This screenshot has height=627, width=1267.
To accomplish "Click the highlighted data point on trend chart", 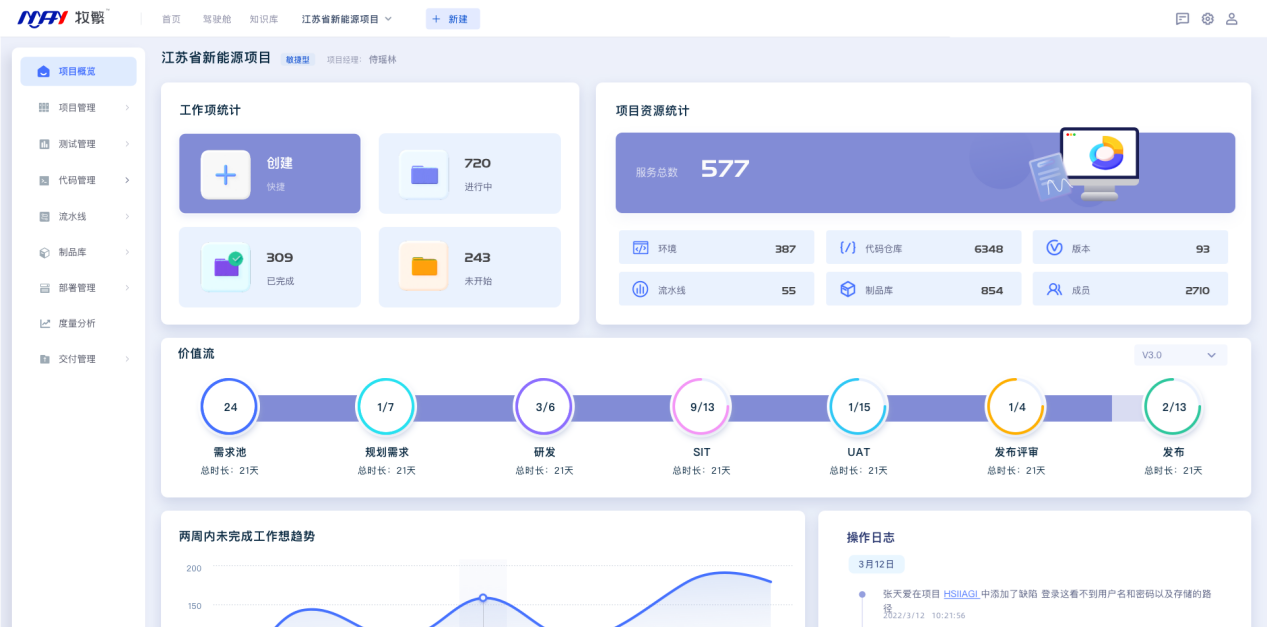I will (x=483, y=598).
